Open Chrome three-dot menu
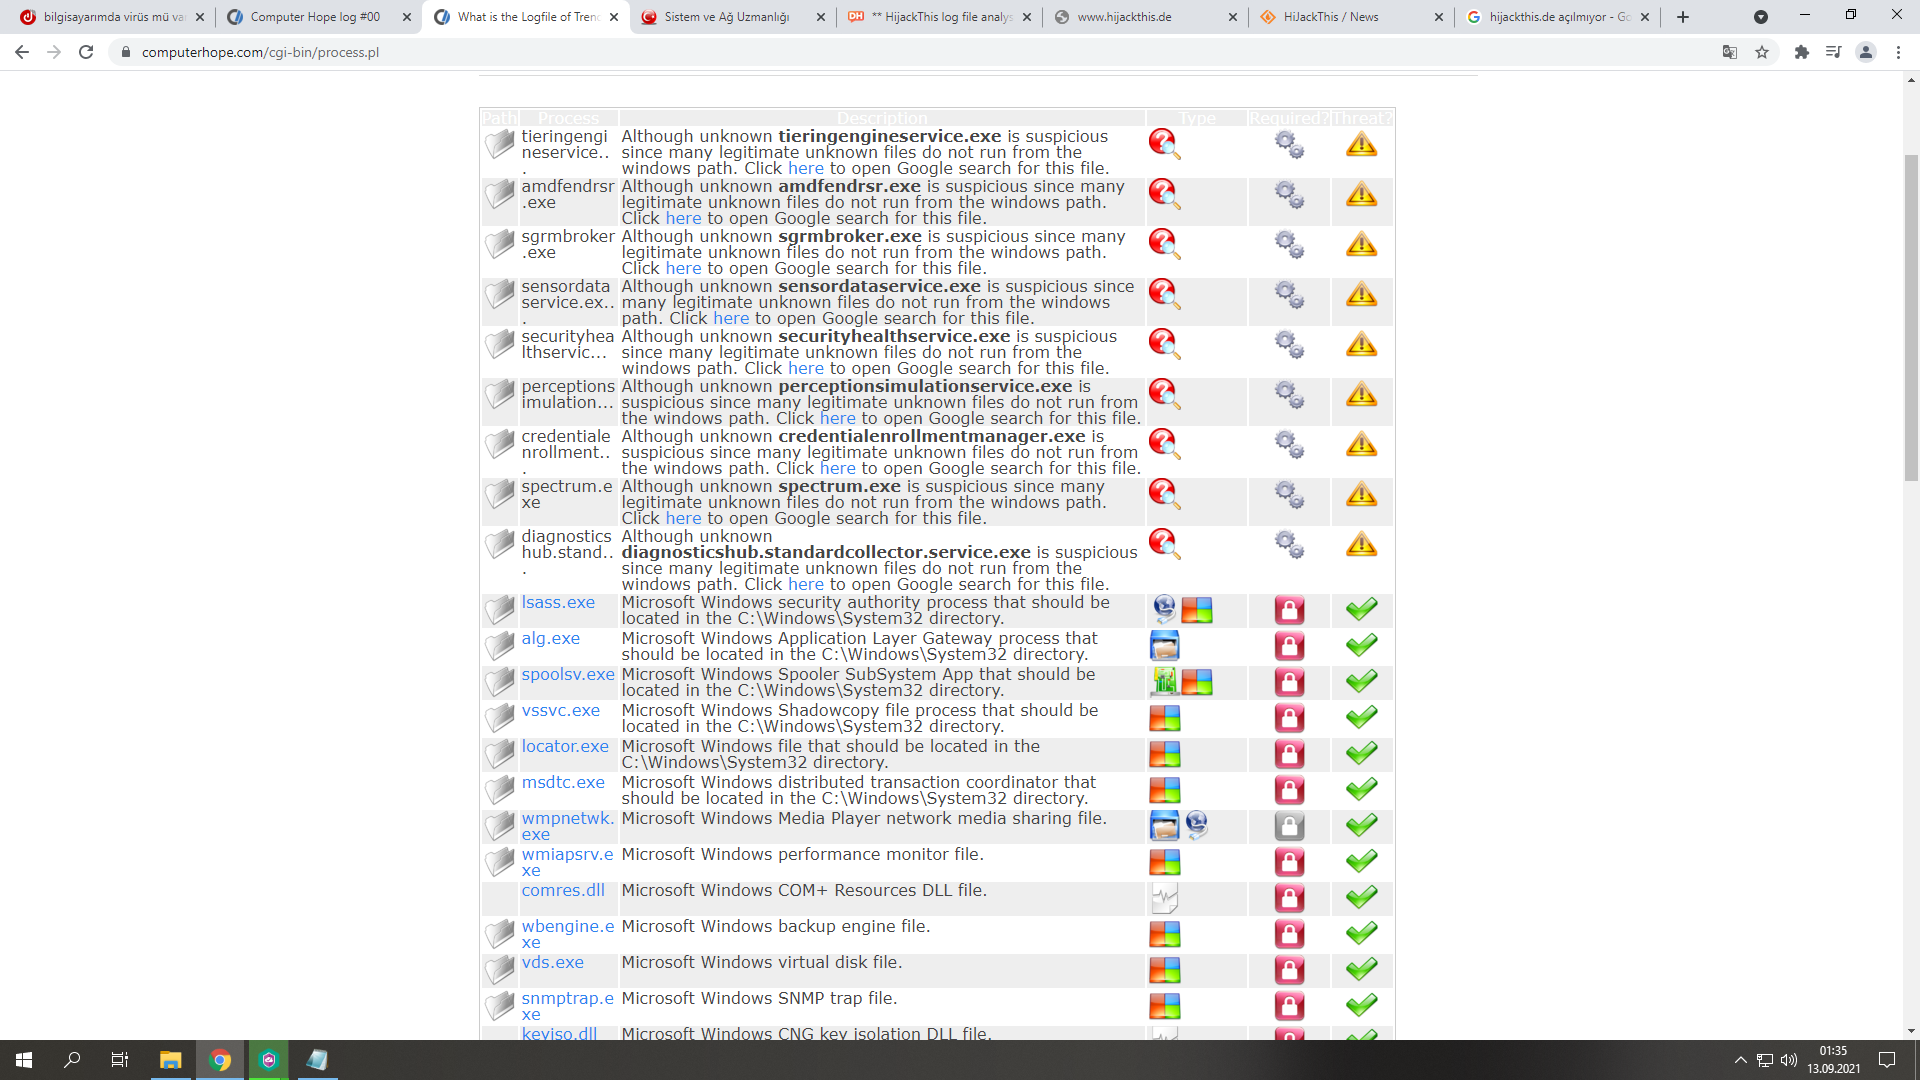Screen dimensions: 1920x1080 [x=1898, y=52]
